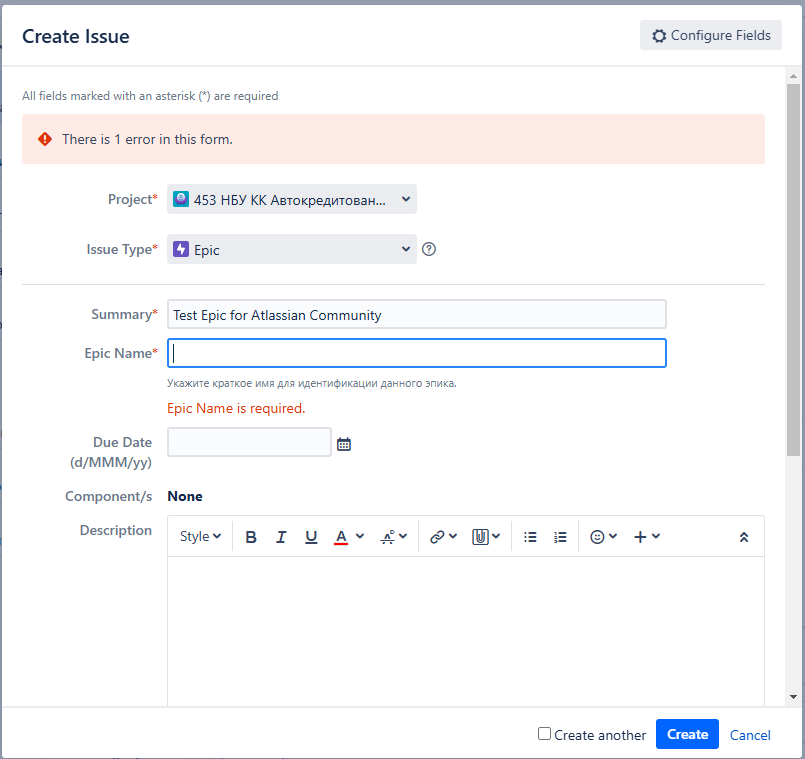Insert a bullet list in the description

(530, 537)
